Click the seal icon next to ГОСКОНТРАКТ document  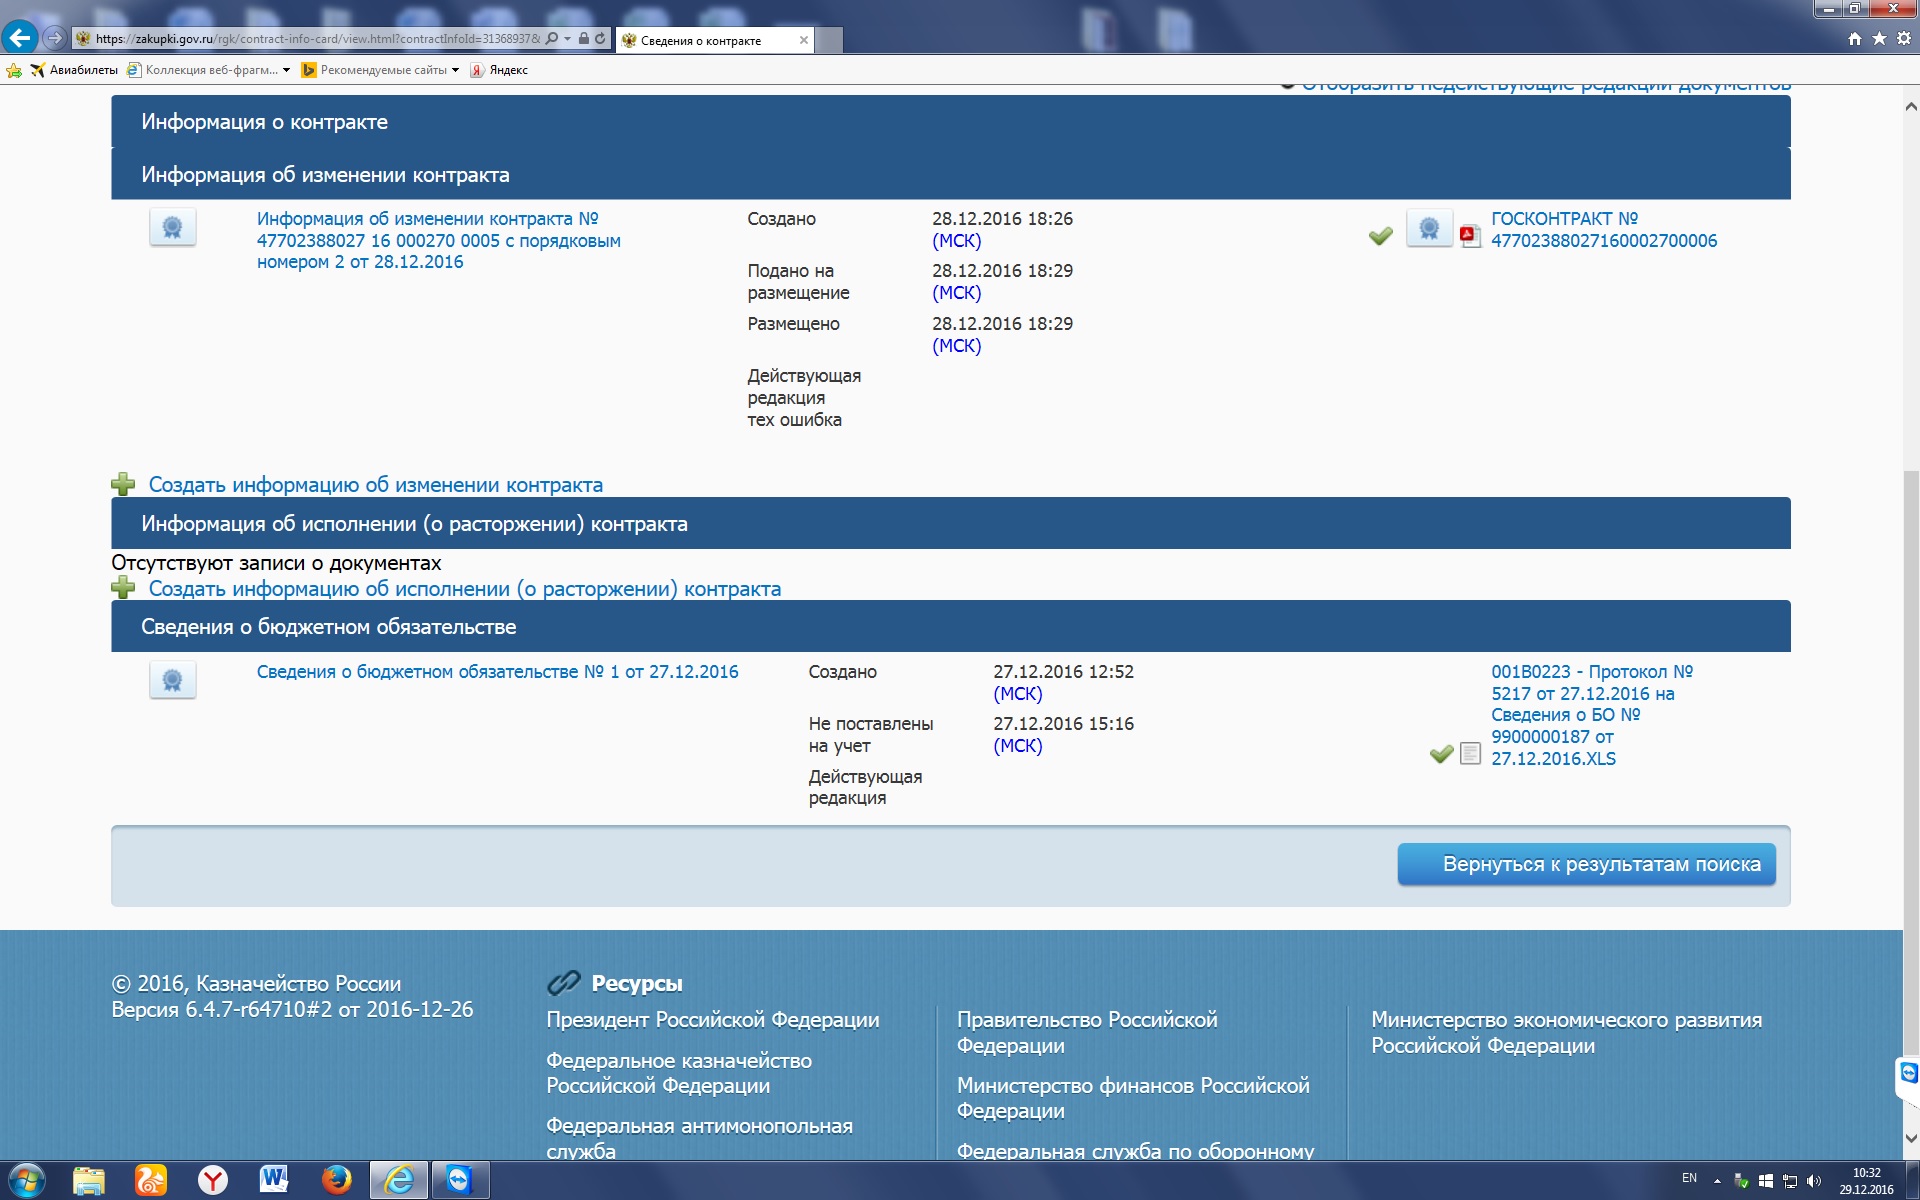[x=1429, y=229]
